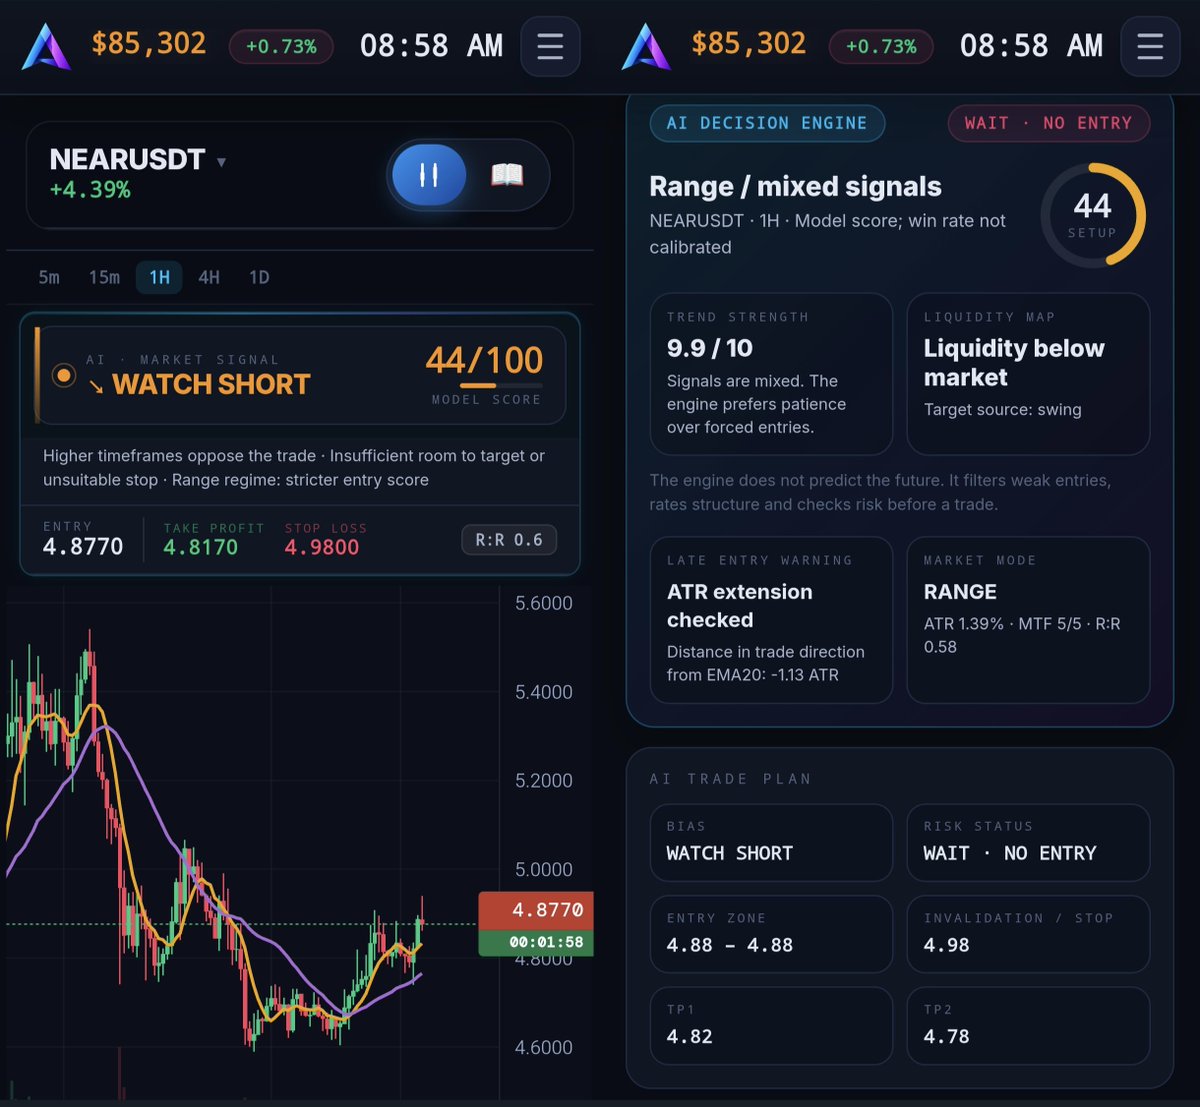Image resolution: width=1200 pixels, height=1107 pixels.
Task: Select the 1H timeframe tab
Action: (x=159, y=277)
